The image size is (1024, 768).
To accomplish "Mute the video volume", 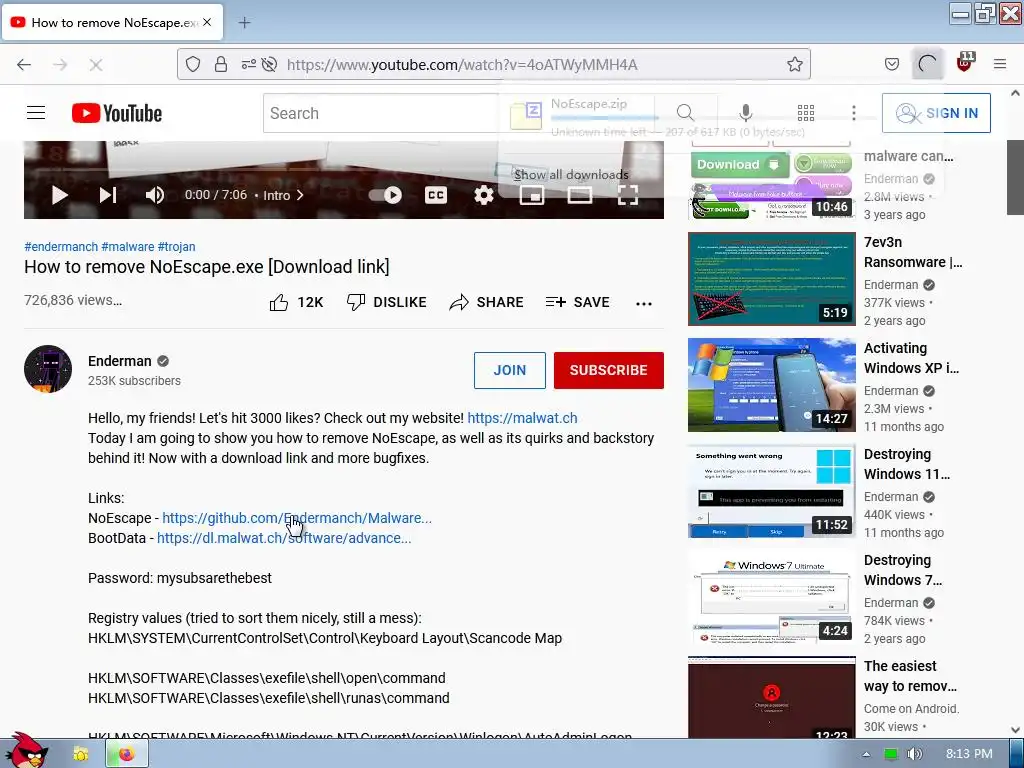I will point(155,195).
